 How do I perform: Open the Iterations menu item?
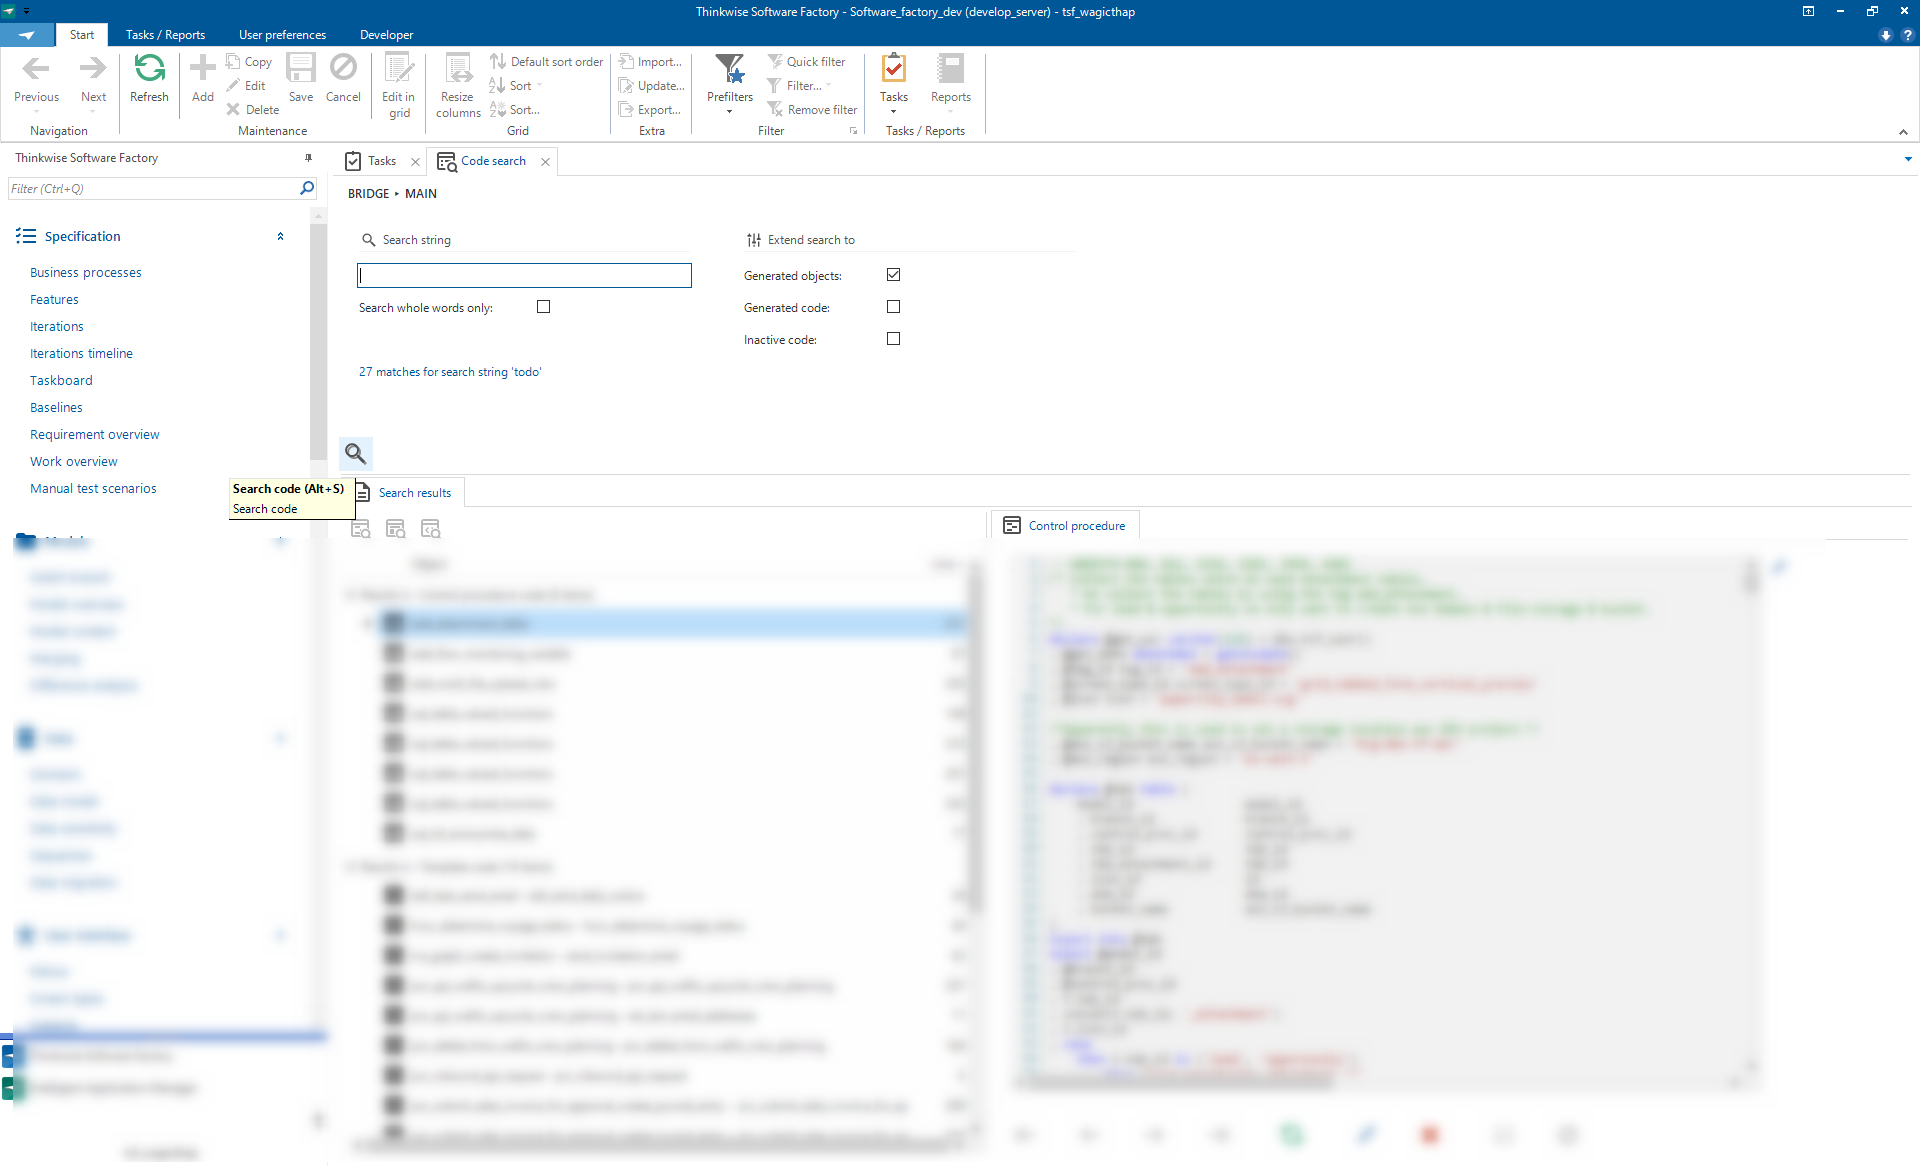pyautogui.click(x=57, y=326)
